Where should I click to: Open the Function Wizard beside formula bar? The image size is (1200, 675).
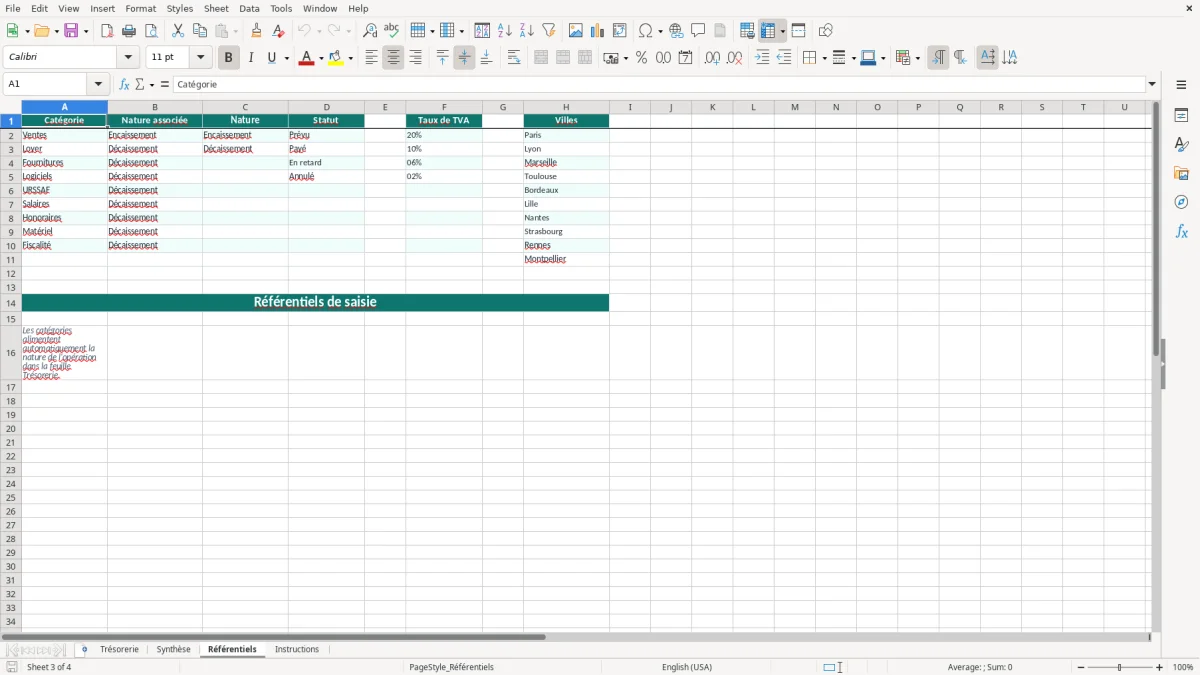pyautogui.click(x=124, y=85)
